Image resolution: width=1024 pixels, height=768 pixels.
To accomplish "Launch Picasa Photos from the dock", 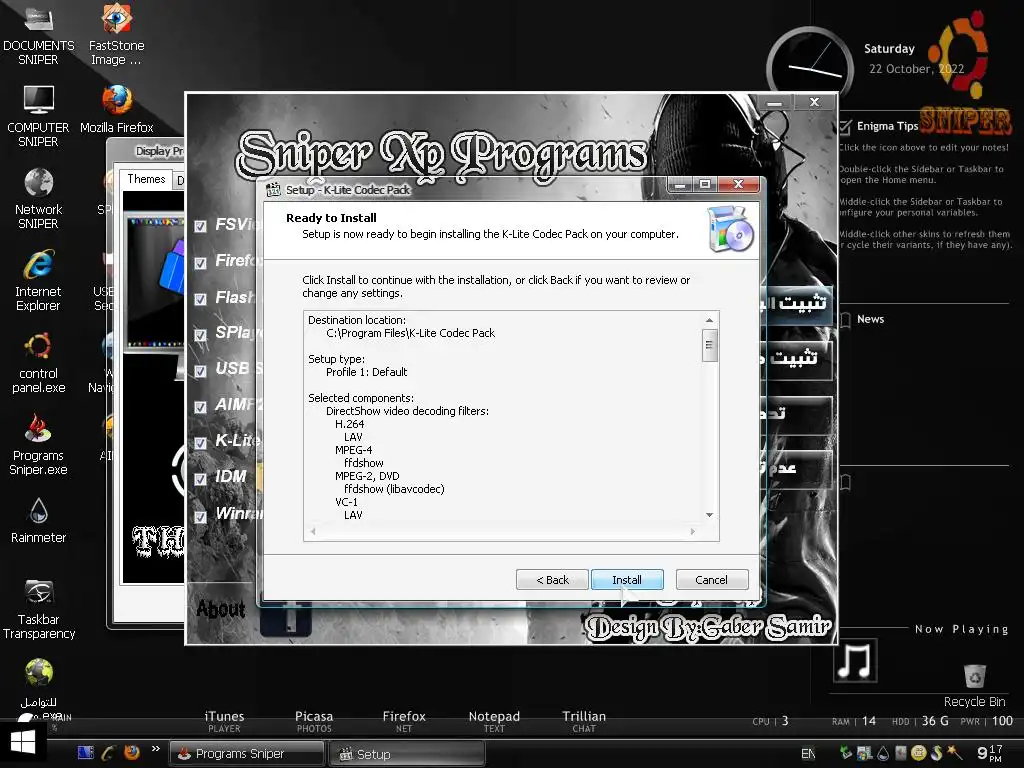I will pyautogui.click(x=314, y=721).
